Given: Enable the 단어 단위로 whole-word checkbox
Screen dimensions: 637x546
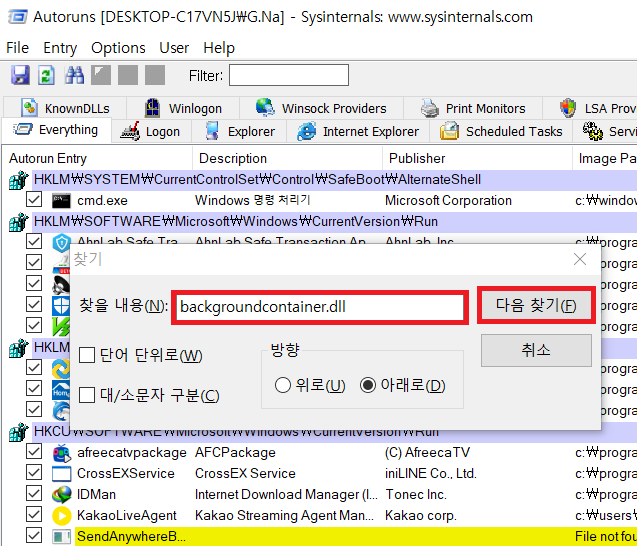Looking at the screenshot, I should pyautogui.click(x=87, y=355).
